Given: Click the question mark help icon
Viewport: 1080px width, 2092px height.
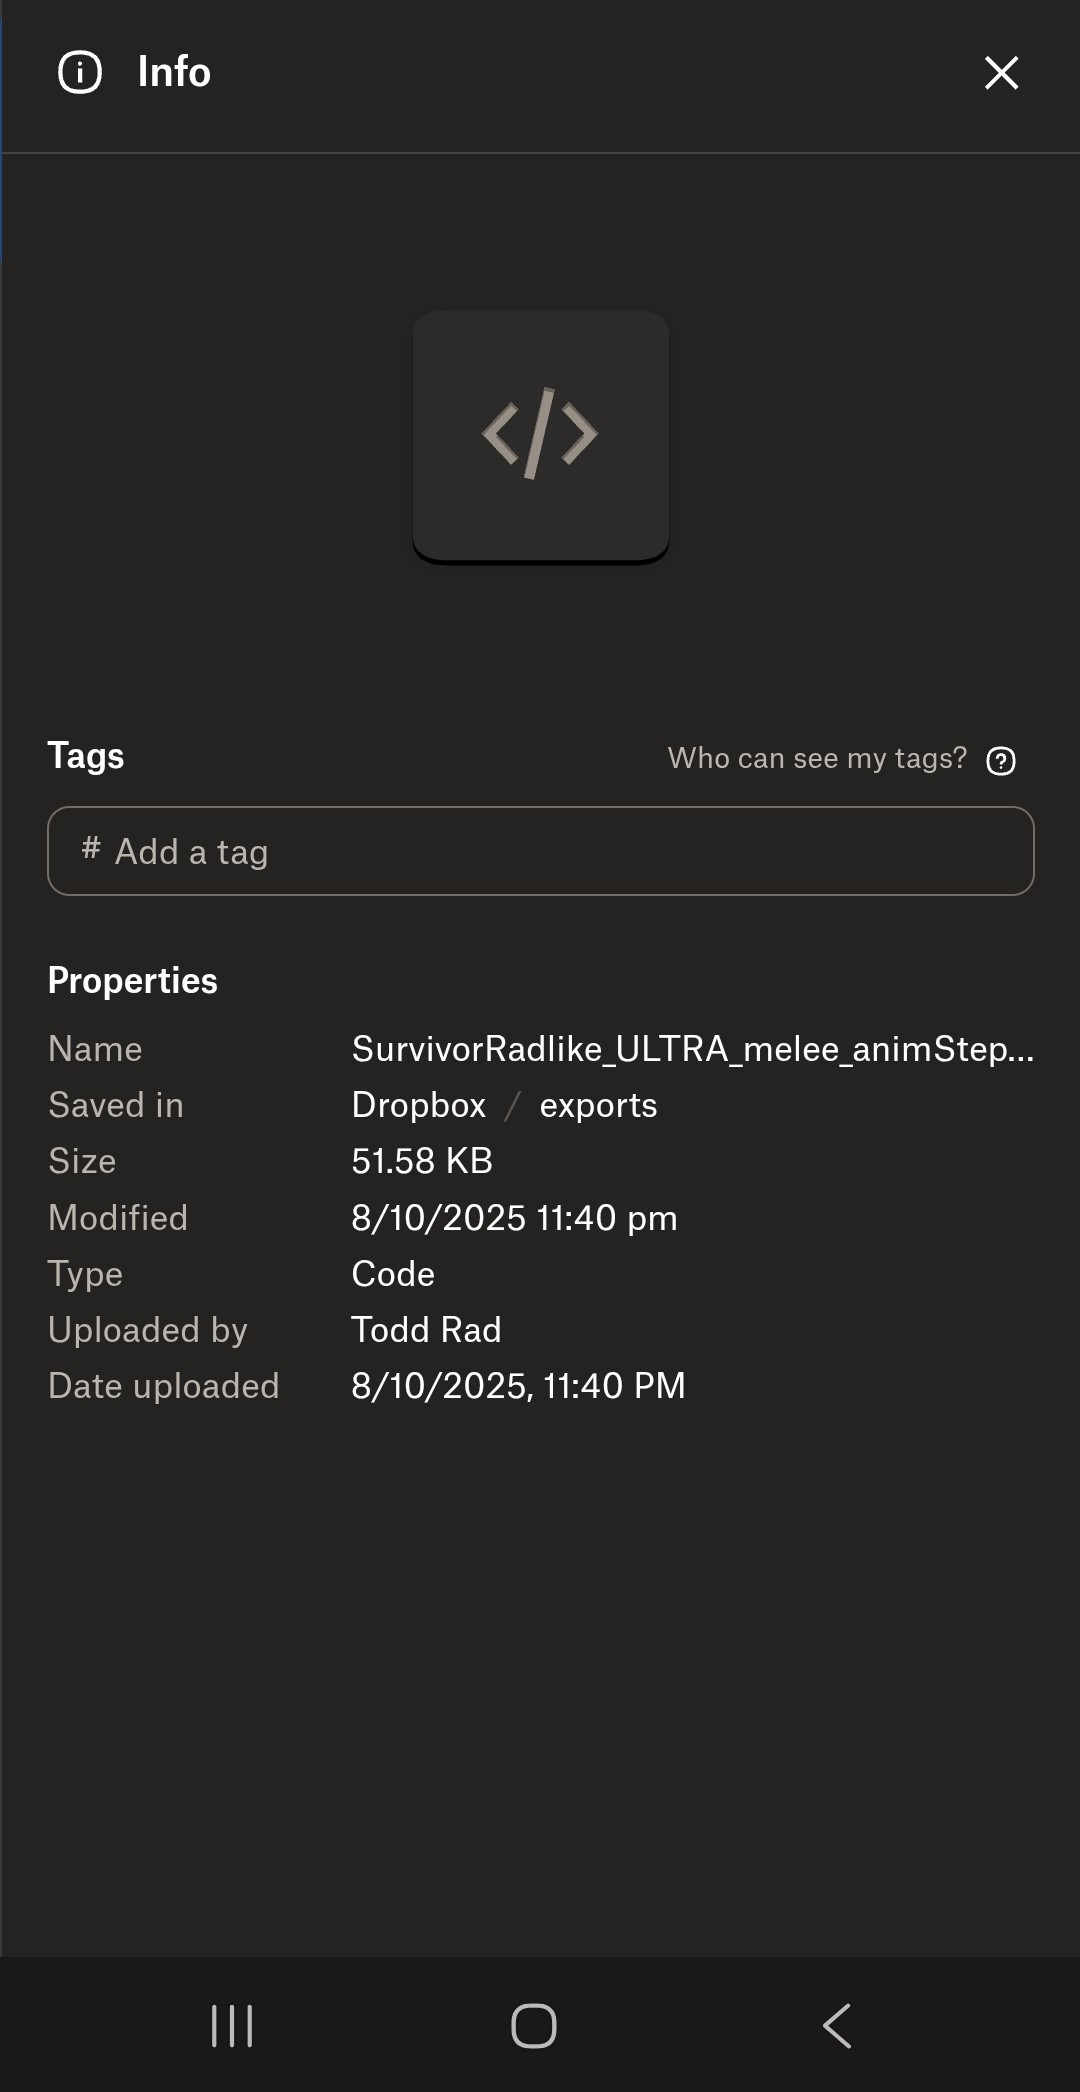Looking at the screenshot, I should tap(1001, 761).
